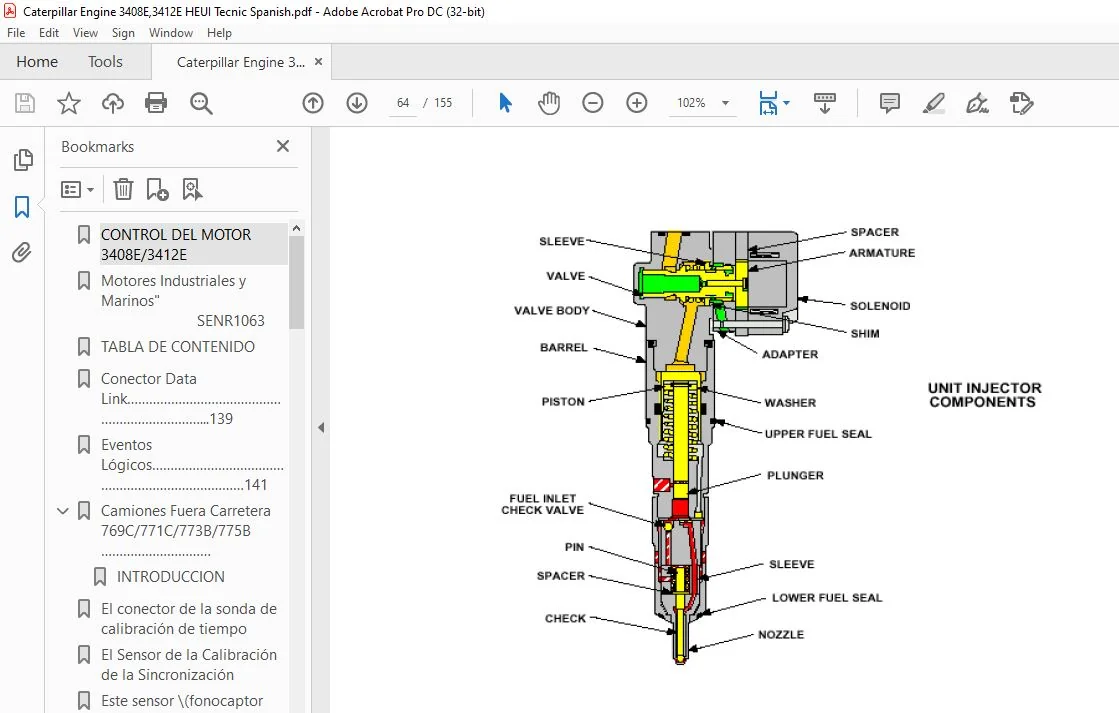This screenshot has width=1119, height=713.
Task: Click the SOLENOID label in the diagram
Action: coord(880,306)
